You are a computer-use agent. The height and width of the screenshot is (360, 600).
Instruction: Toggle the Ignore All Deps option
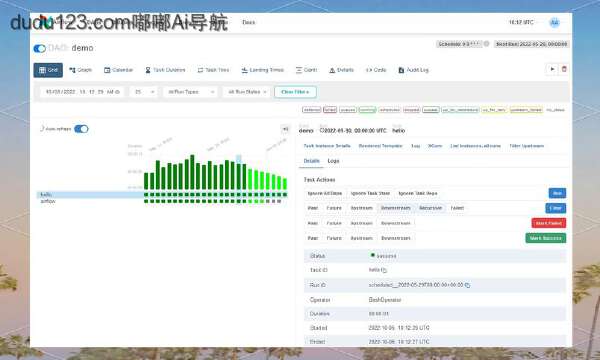[325, 193]
